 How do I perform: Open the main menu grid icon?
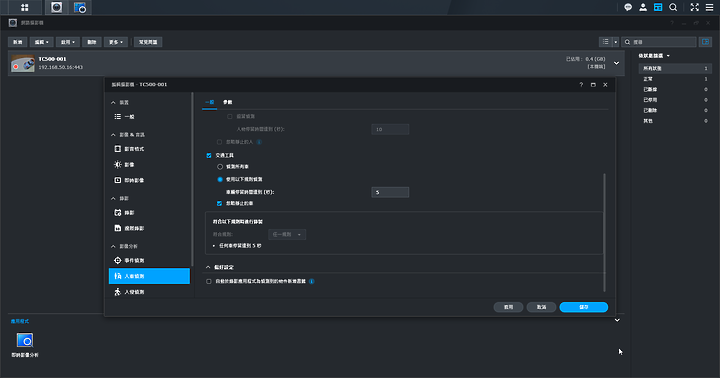point(24,7)
